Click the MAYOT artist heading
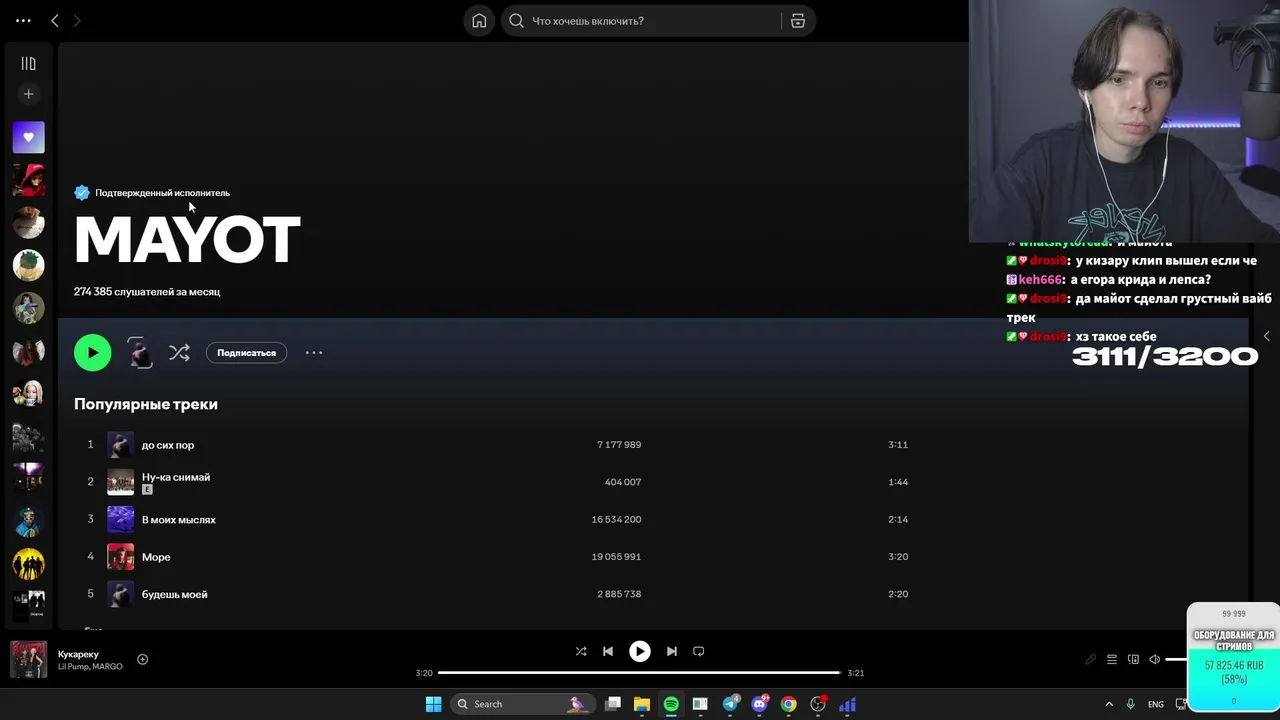Viewport: 1280px width, 720px height. coord(187,240)
